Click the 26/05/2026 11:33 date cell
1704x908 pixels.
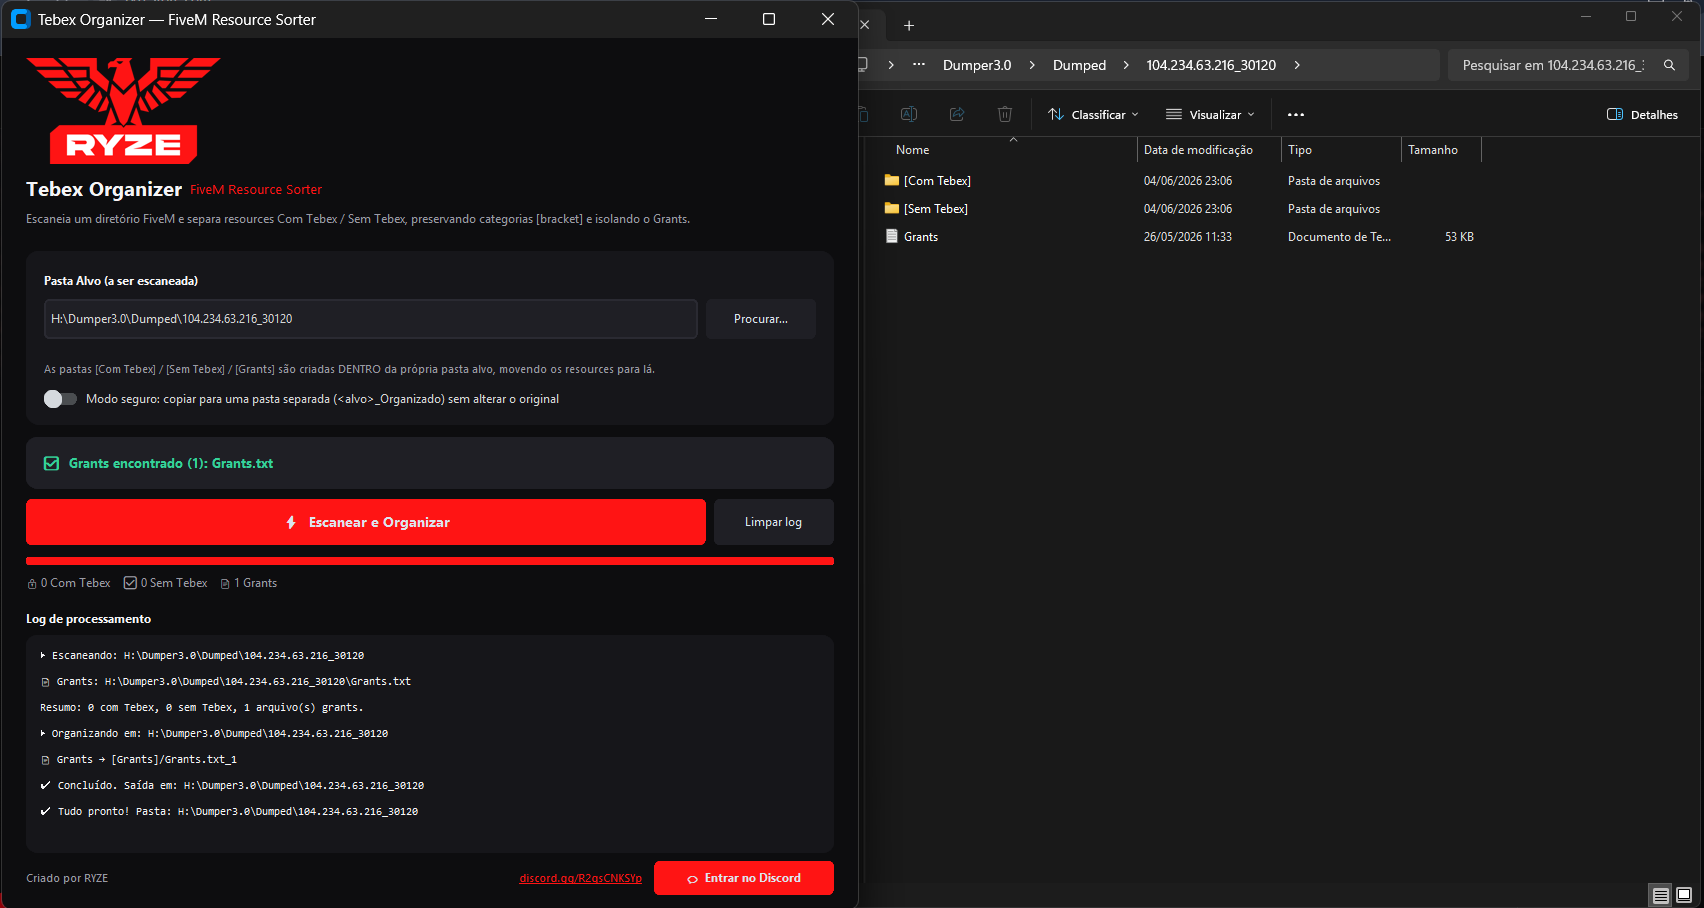(x=1188, y=237)
